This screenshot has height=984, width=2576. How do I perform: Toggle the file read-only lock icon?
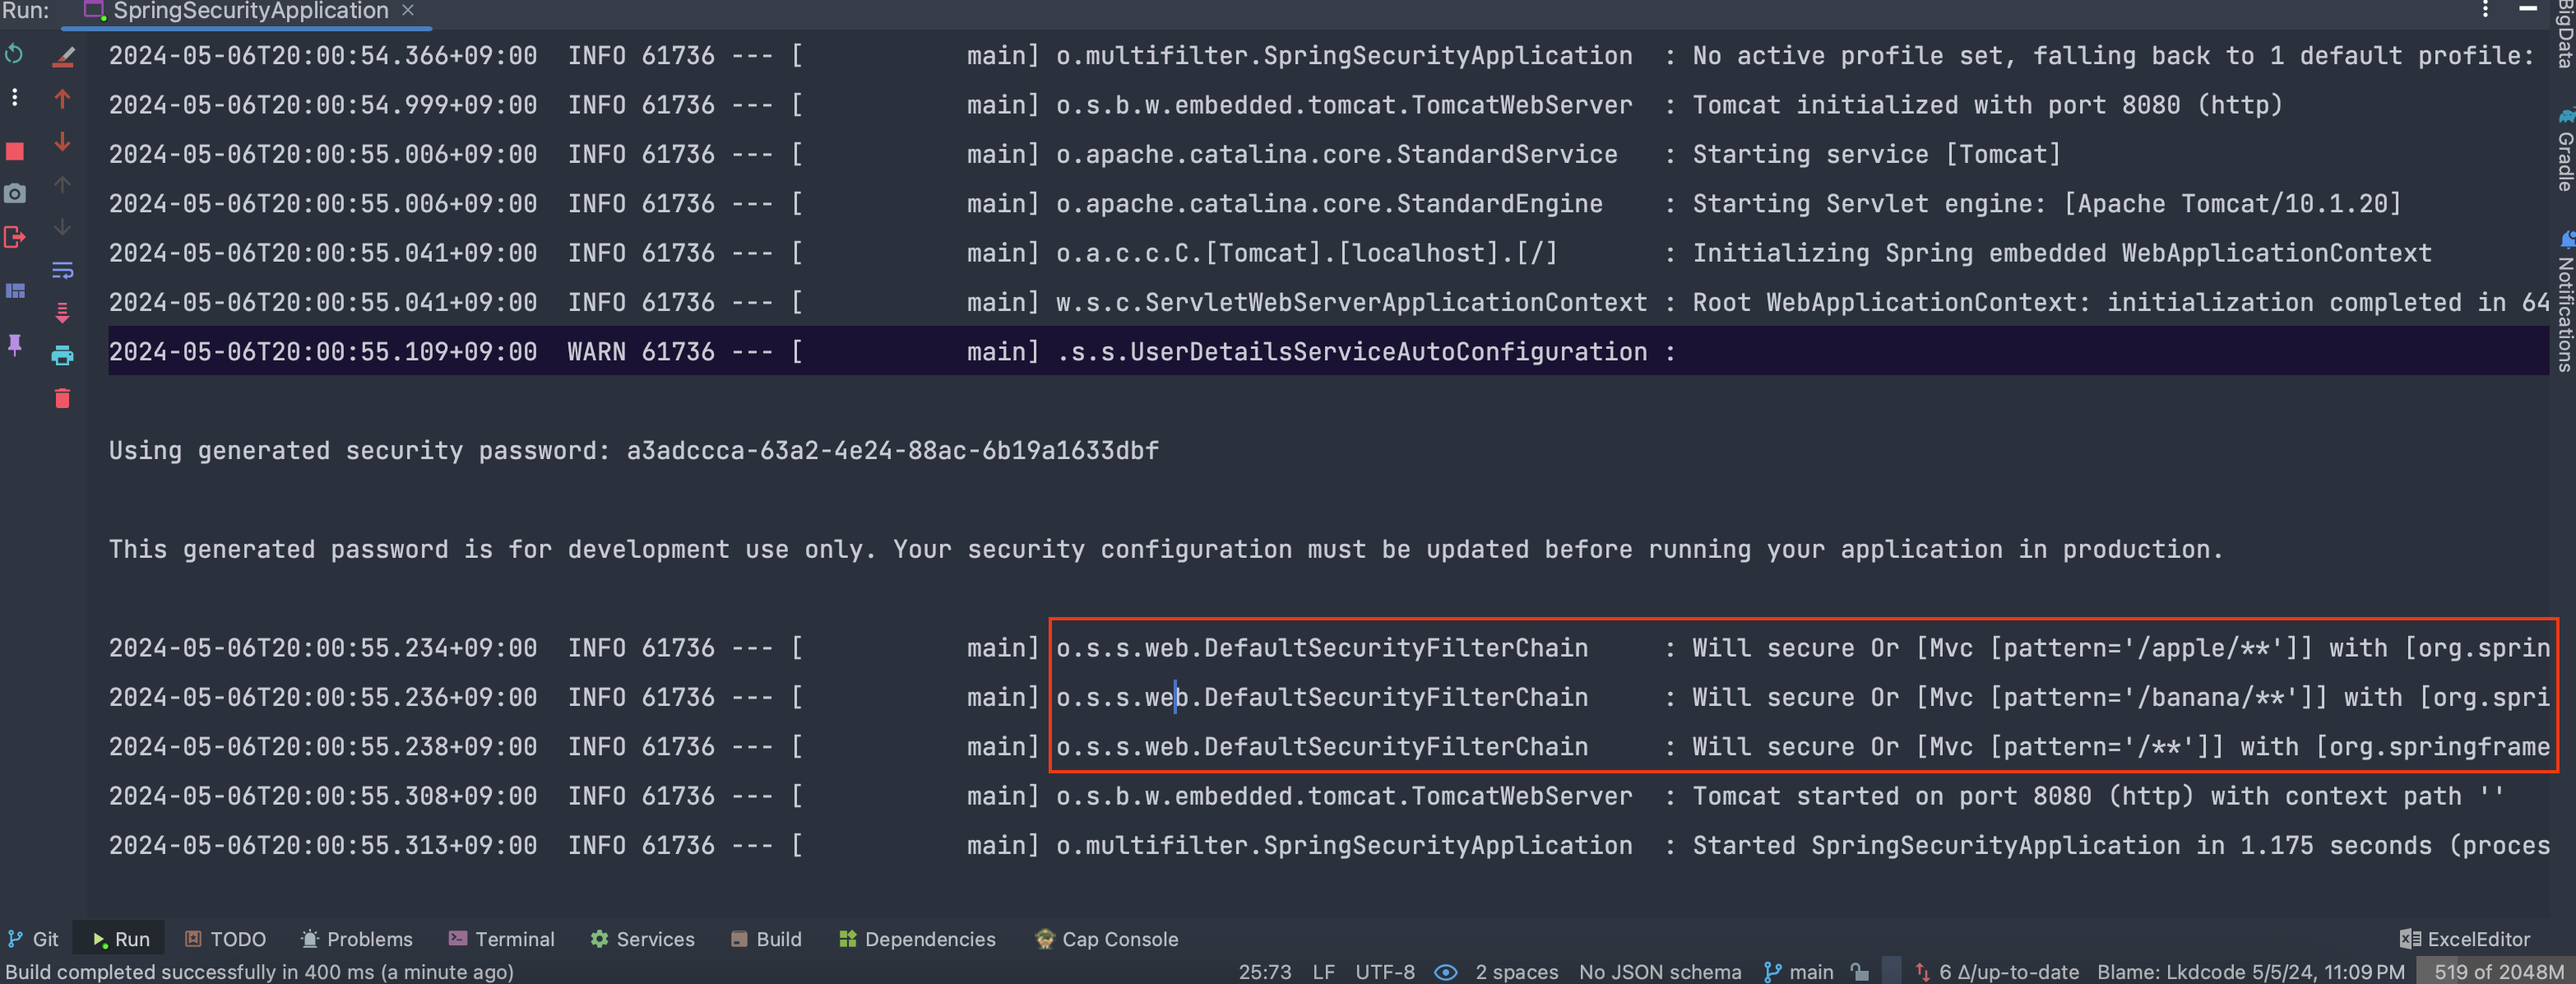(x=1859, y=972)
